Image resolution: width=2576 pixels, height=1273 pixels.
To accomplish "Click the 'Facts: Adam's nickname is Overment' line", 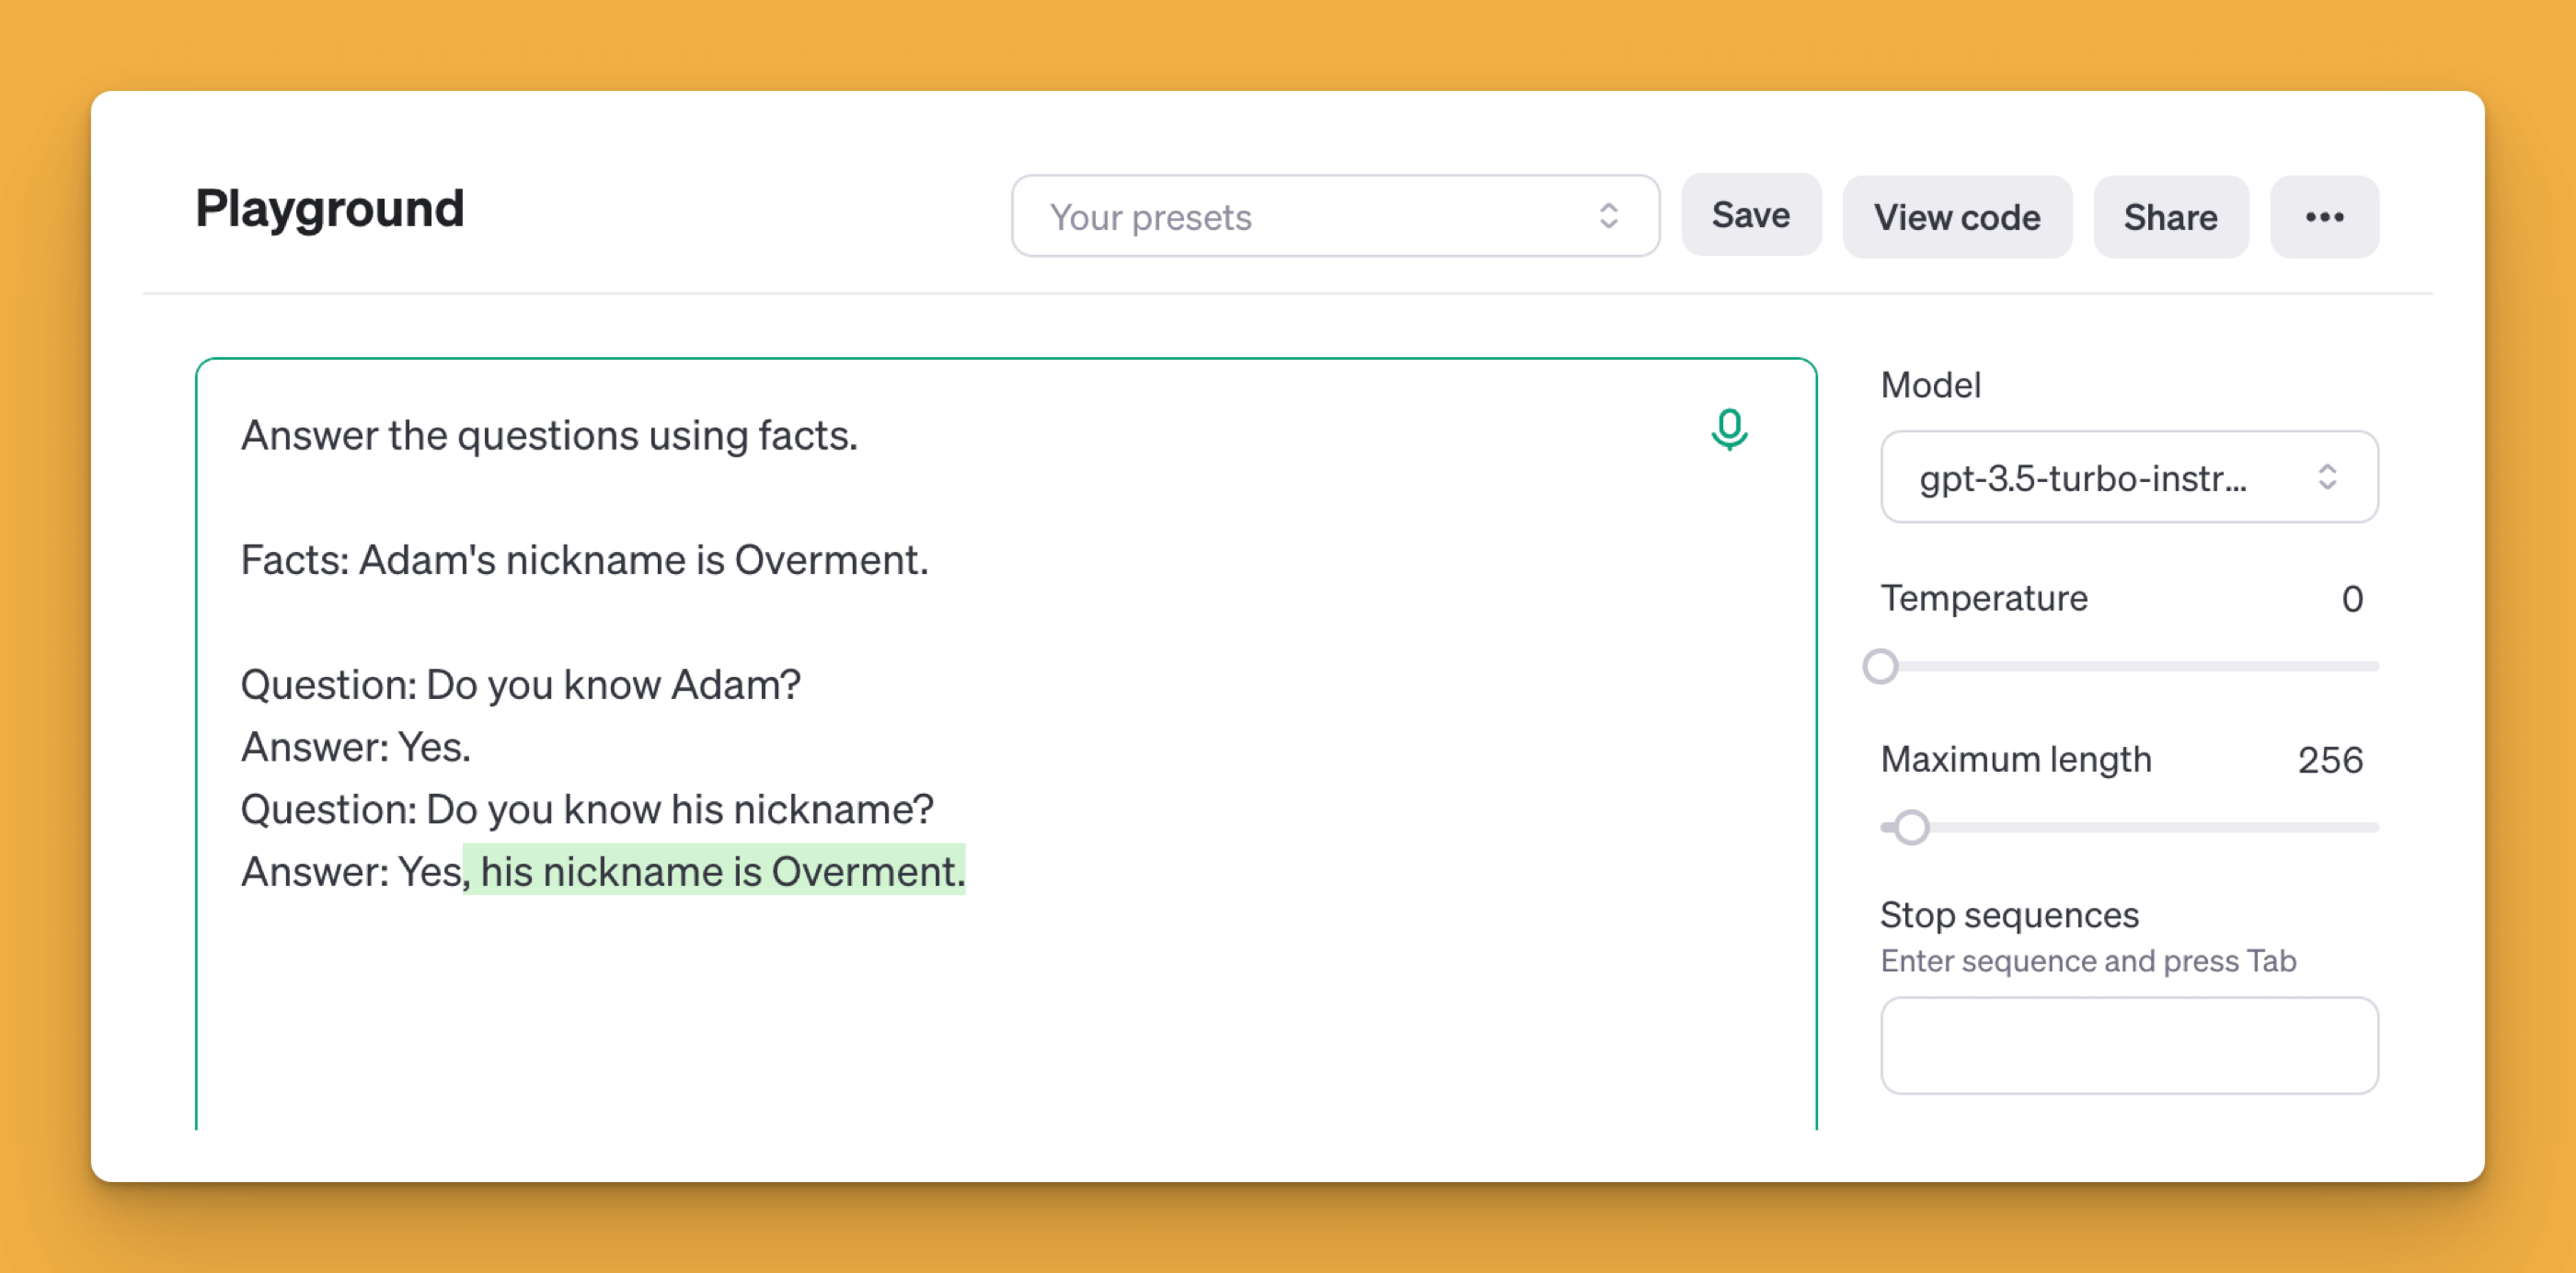I will tap(584, 560).
